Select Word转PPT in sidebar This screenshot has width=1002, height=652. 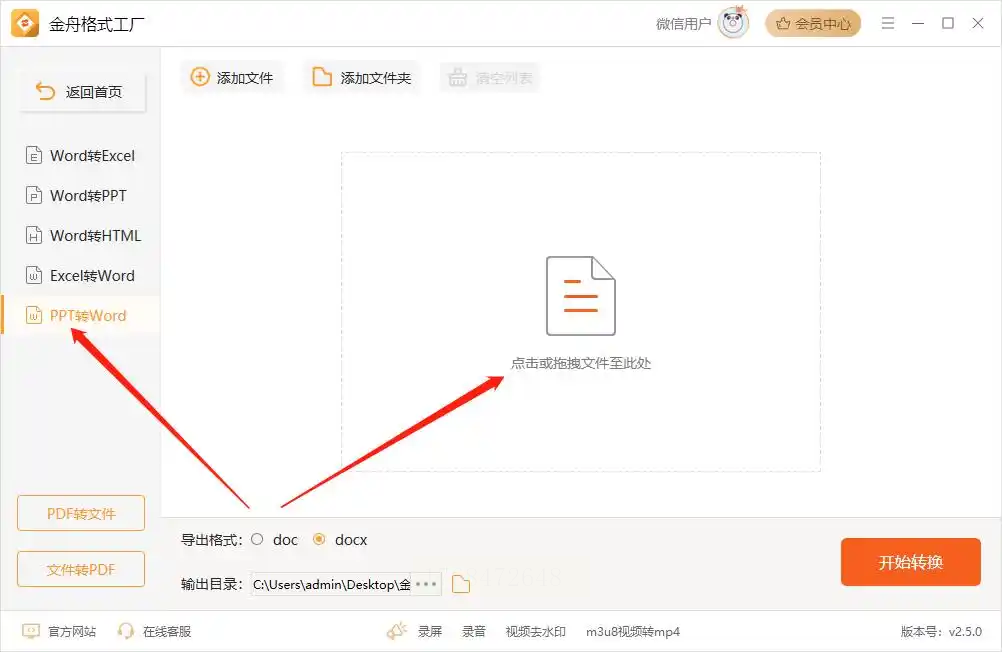81,196
